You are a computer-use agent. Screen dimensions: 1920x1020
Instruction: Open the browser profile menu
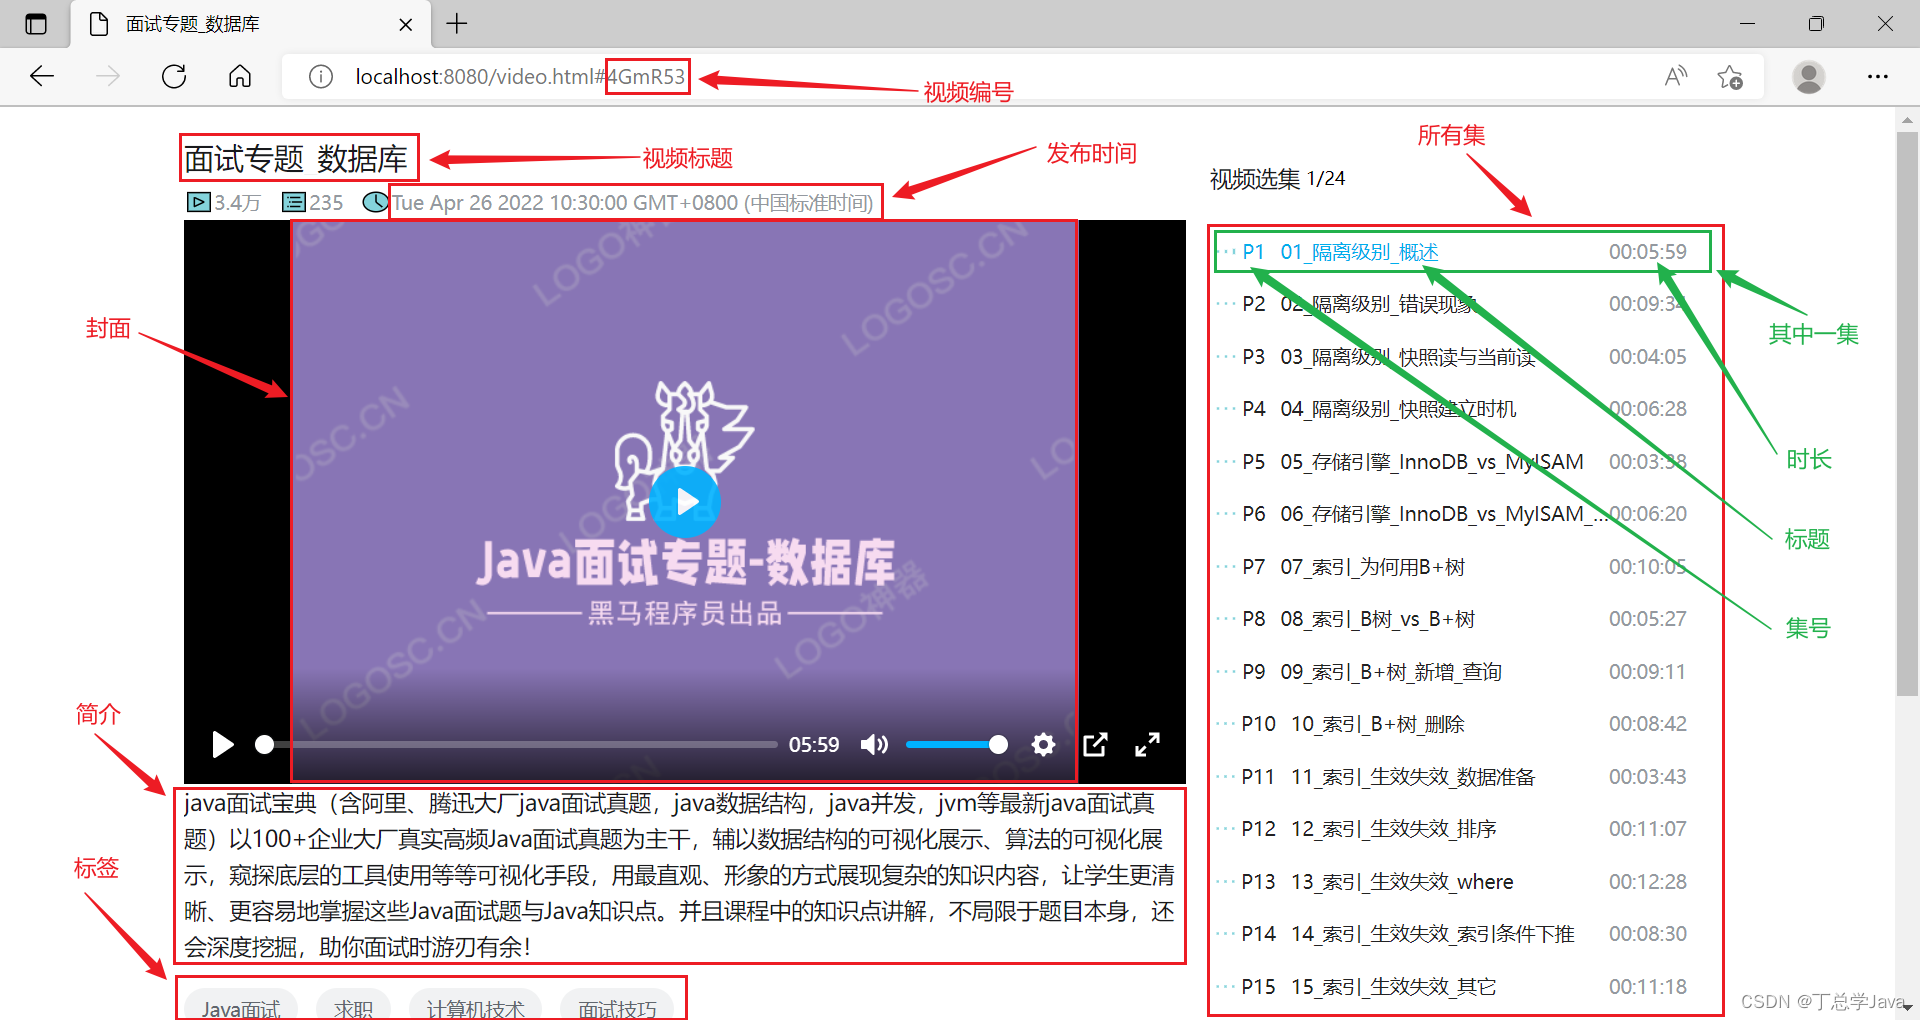(x=1809, y=76)
